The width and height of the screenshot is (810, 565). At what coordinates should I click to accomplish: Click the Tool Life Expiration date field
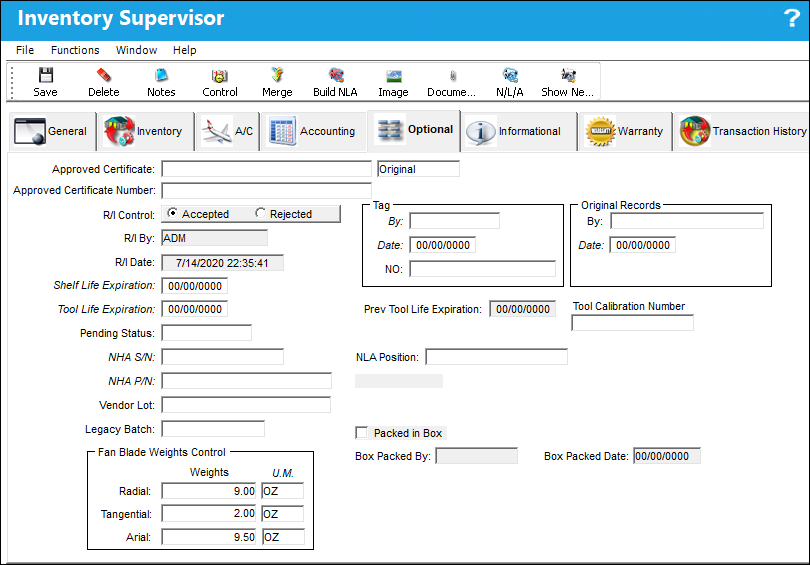[x=194, y=309]
